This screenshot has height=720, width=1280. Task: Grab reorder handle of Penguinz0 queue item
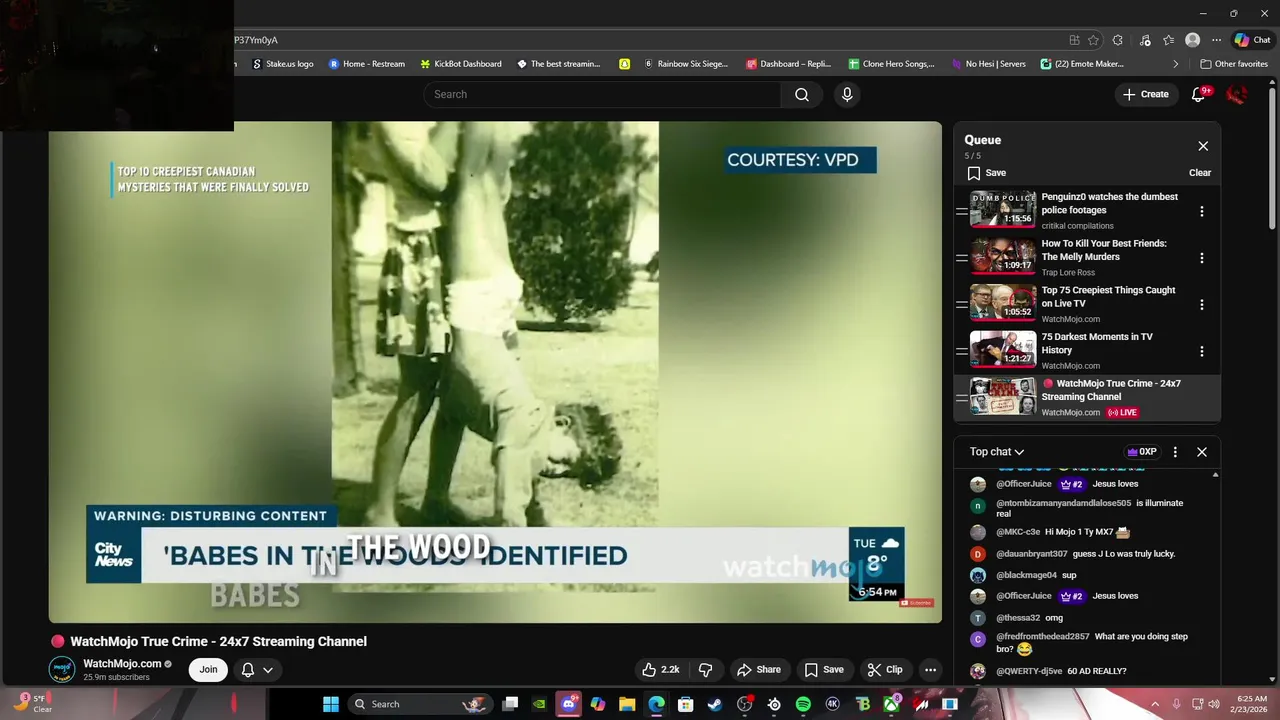coord(961,211)
